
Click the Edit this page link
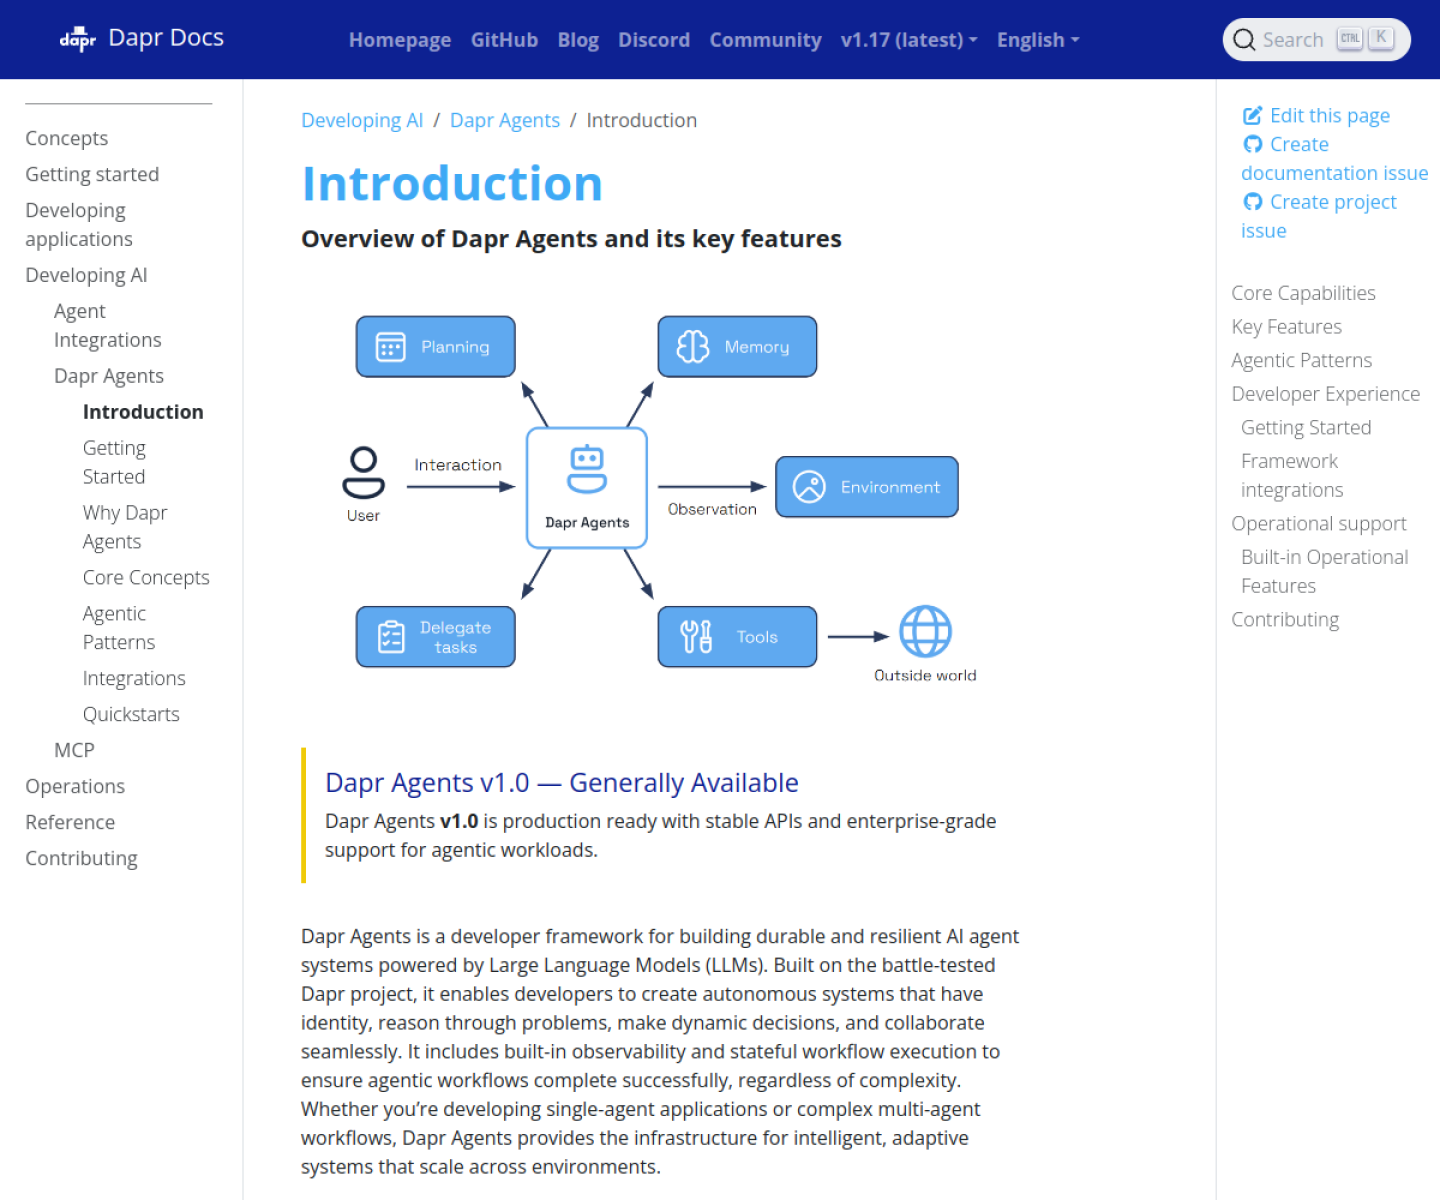(x=1329, y=116)
